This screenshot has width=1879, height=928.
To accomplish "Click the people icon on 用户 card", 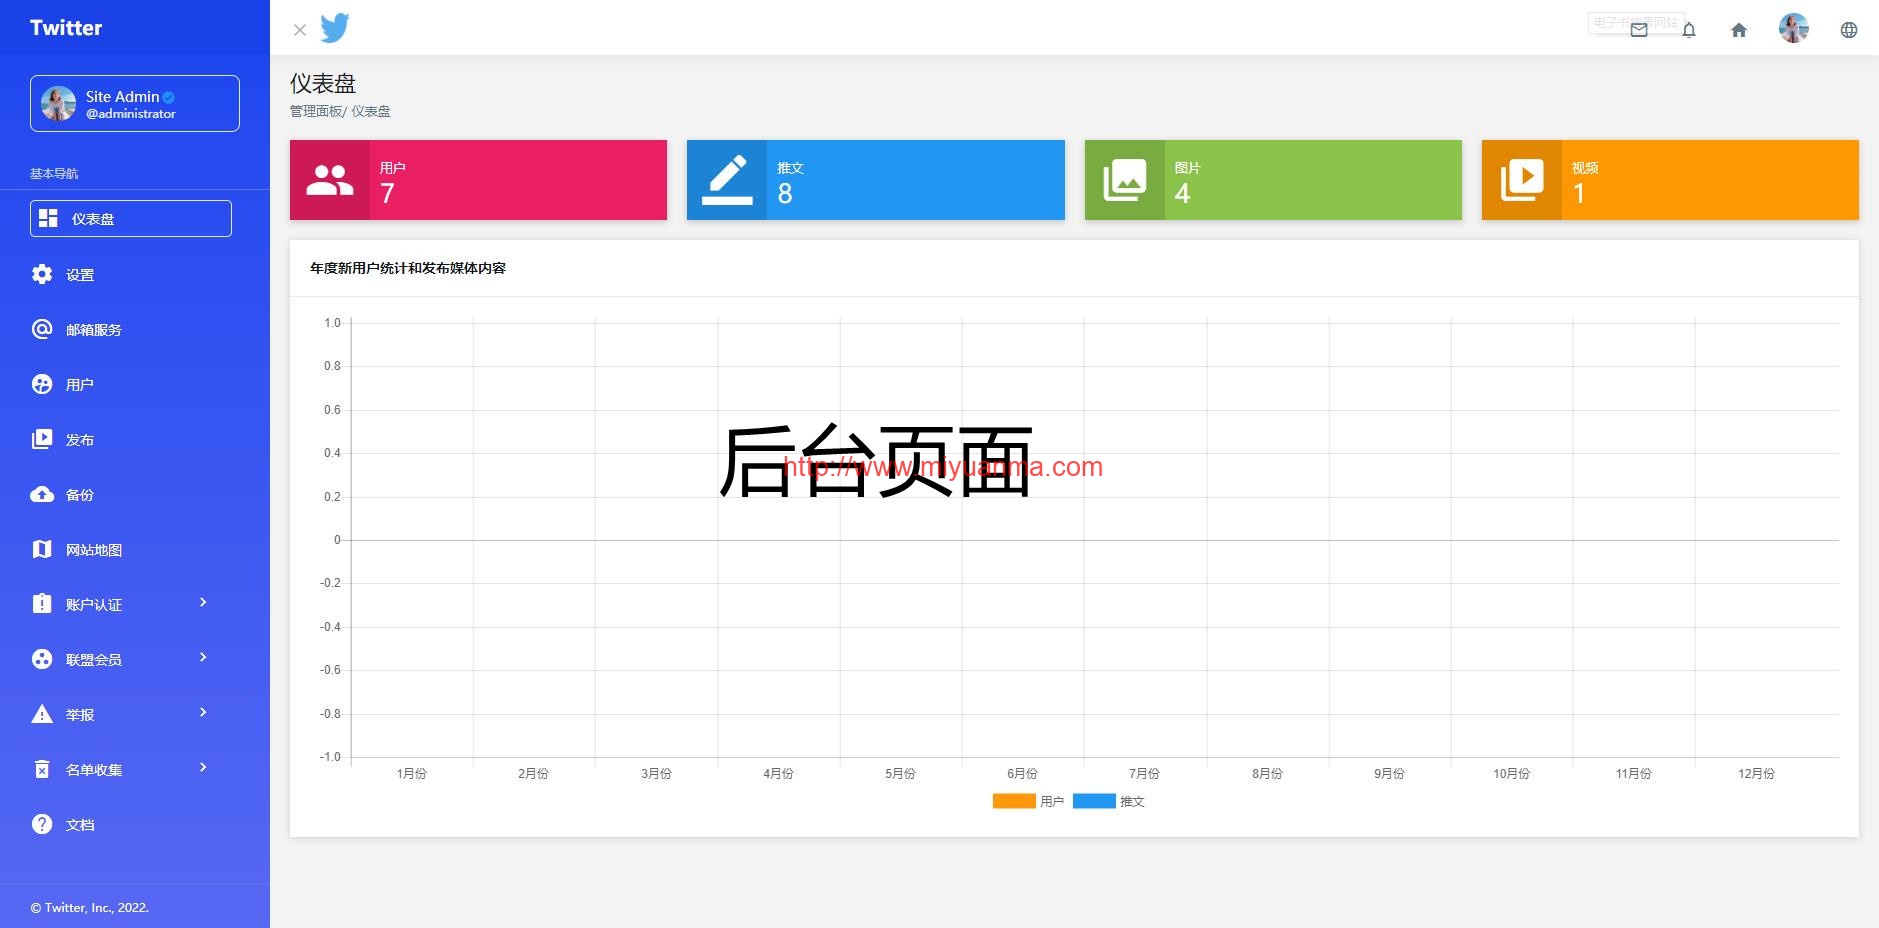I will point(330,180).
